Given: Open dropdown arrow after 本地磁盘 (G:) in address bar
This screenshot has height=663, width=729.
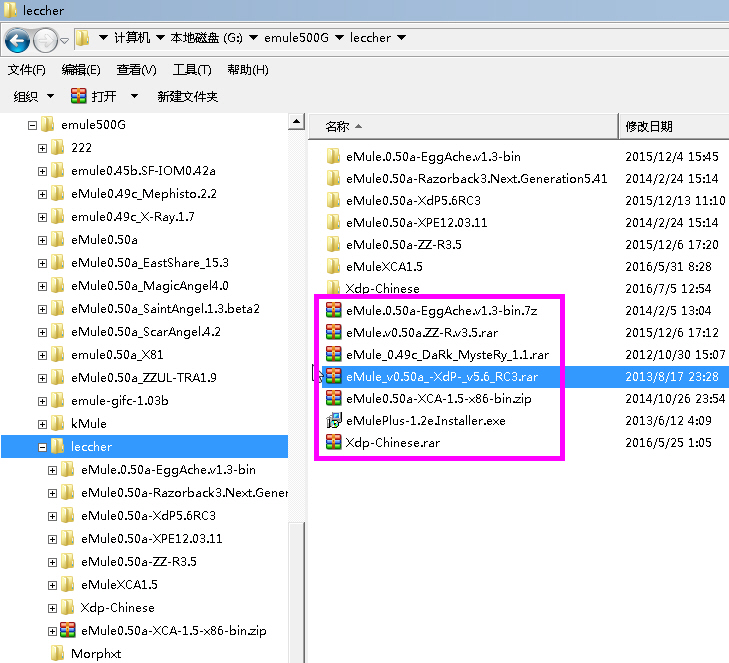Looking at the screenshot, I should 254,37.
